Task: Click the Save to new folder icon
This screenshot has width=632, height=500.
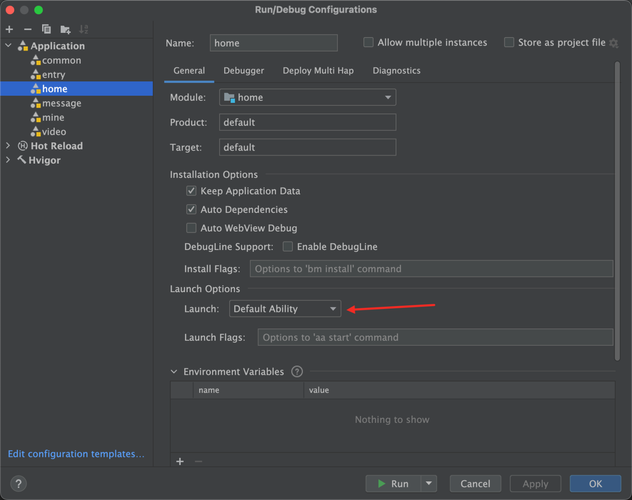Action: pos(65,29)
